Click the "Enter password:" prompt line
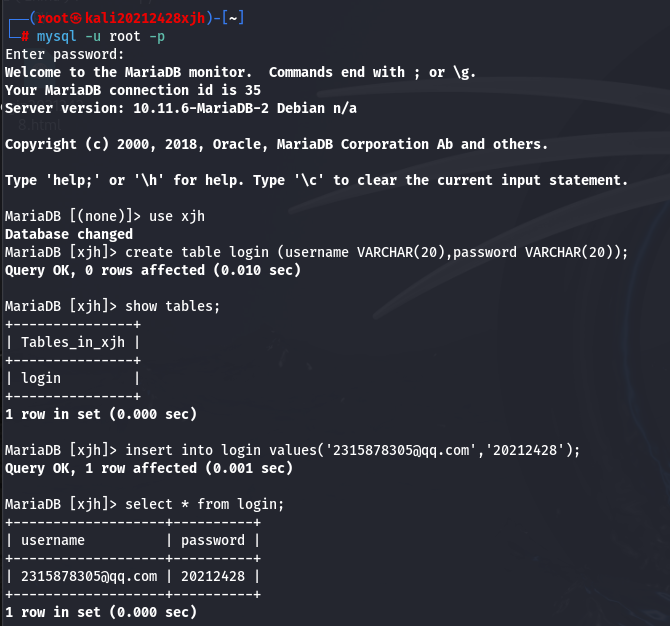Image resolution: width=670 pixels, height=626 pixels. 65,54
